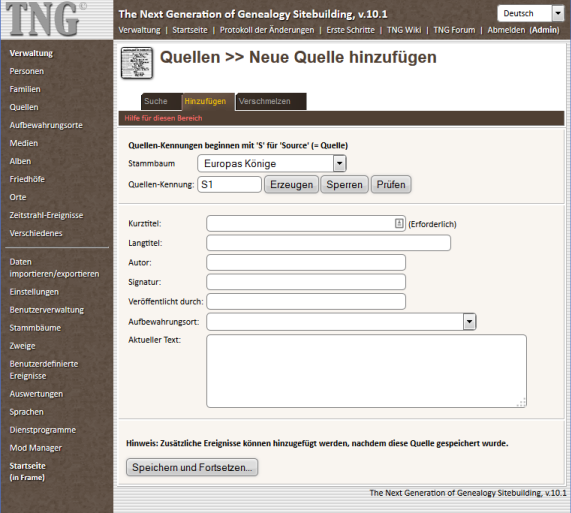Click the Prüfen button
This screenshot has width=571, height=513.
(391, 184)
